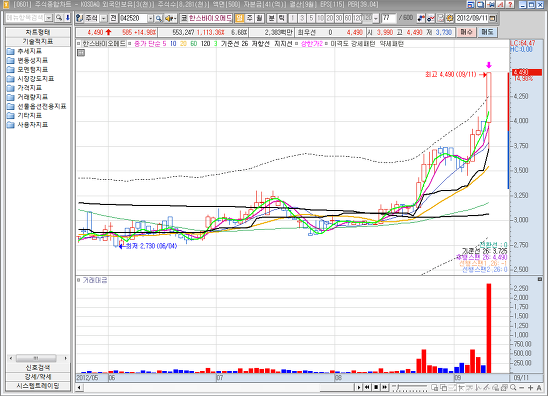Click the grid table icon on chart
Viewport: 548px width, 396px height.
81,53
